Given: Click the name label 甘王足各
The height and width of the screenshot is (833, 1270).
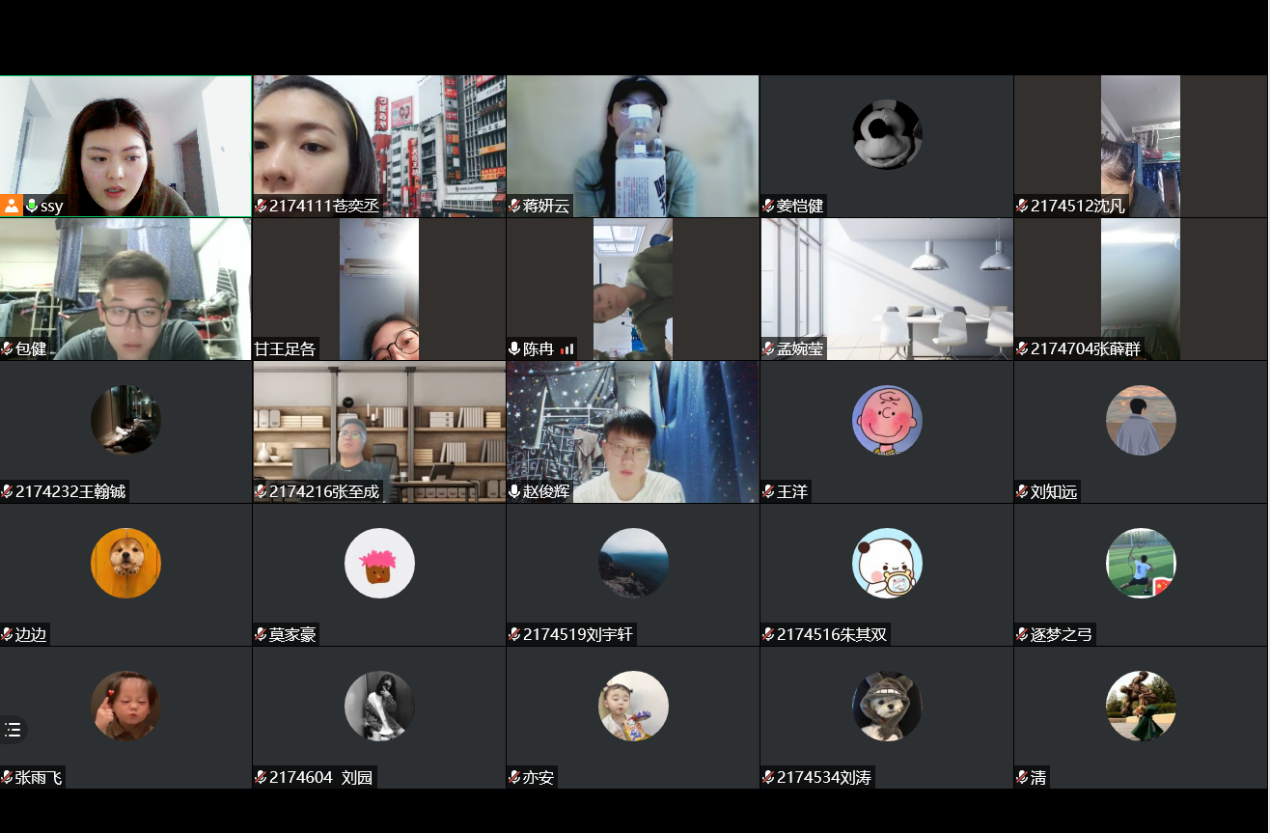Looking at the screenshot, I should pos(285,349).
